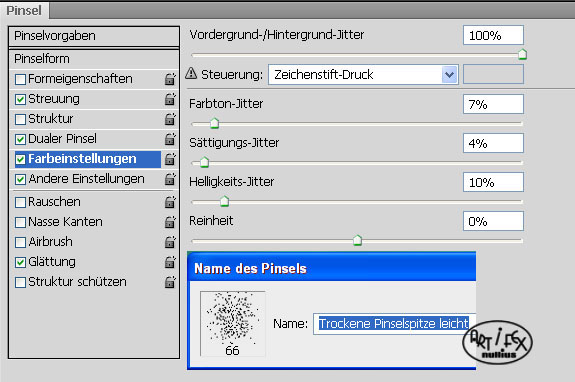Switch to the Pinsel panel tab
This screenshot has width=575, height=382.
tap(24, 10)
